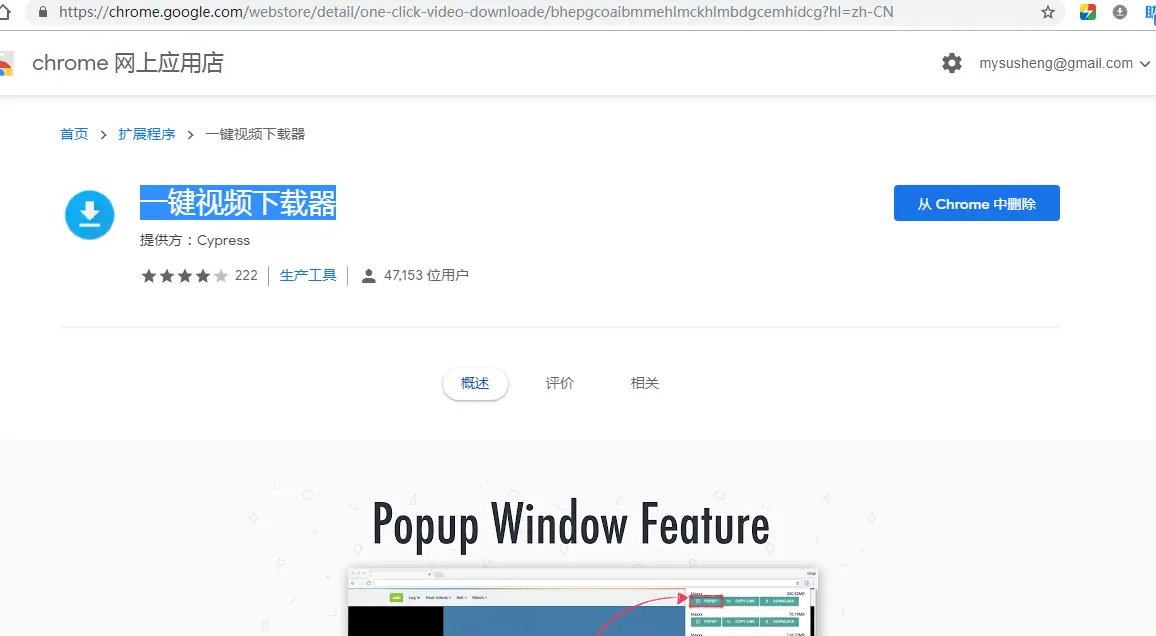Image resolution: width=1156 pixels, height=636 pixels.
Task: Click the browser home icon
Action: [x=4, y=12]
